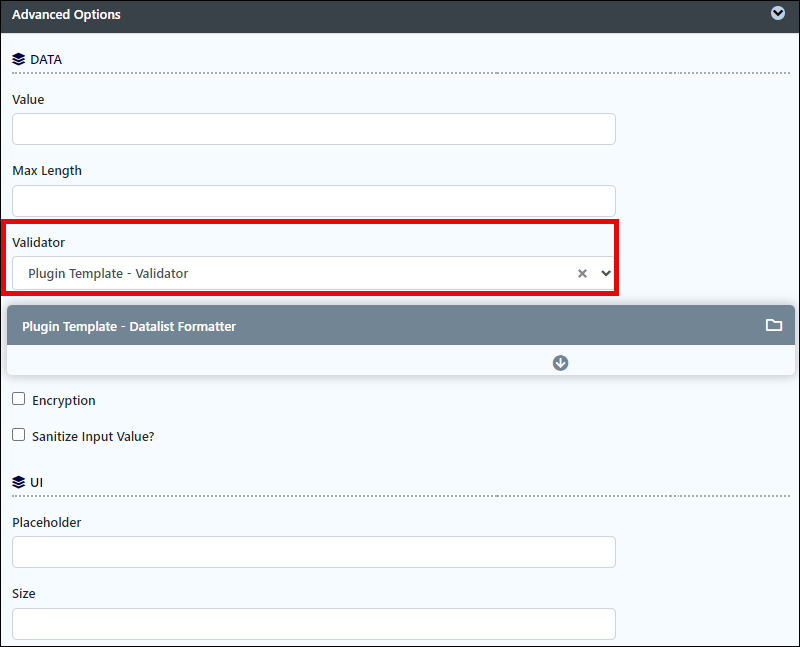Click the Size input field
800x647 pixels.
pos(314,624)
